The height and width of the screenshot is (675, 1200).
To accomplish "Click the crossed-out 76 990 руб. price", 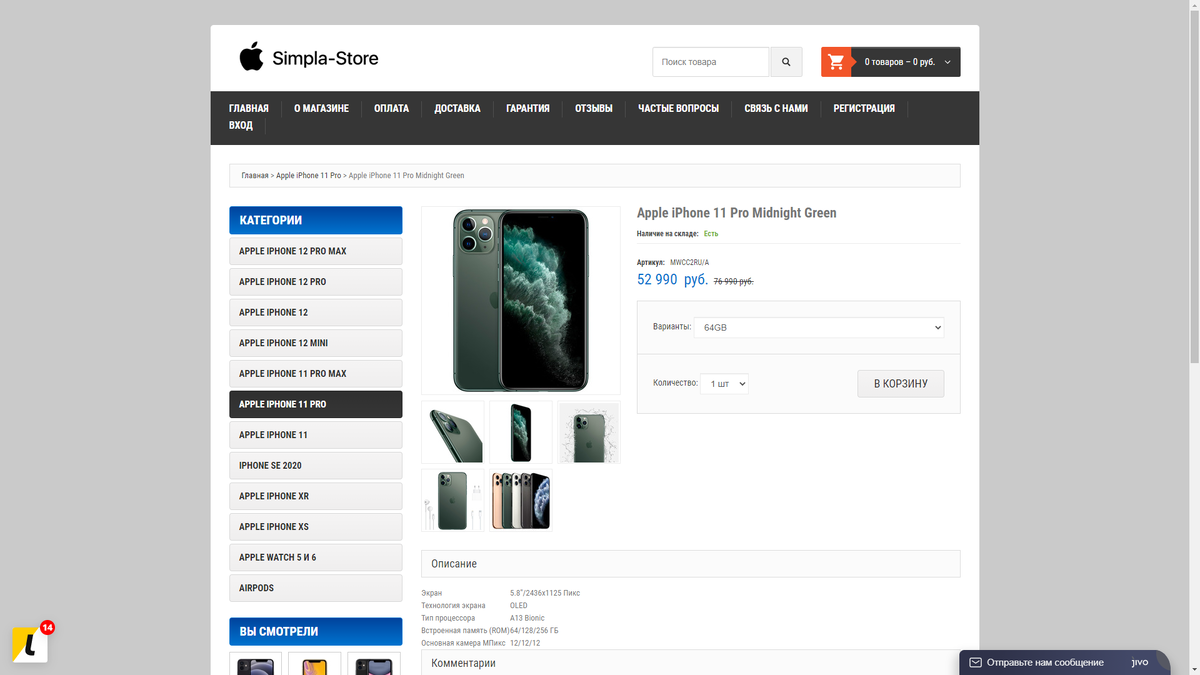I will [x=733, y=282].
